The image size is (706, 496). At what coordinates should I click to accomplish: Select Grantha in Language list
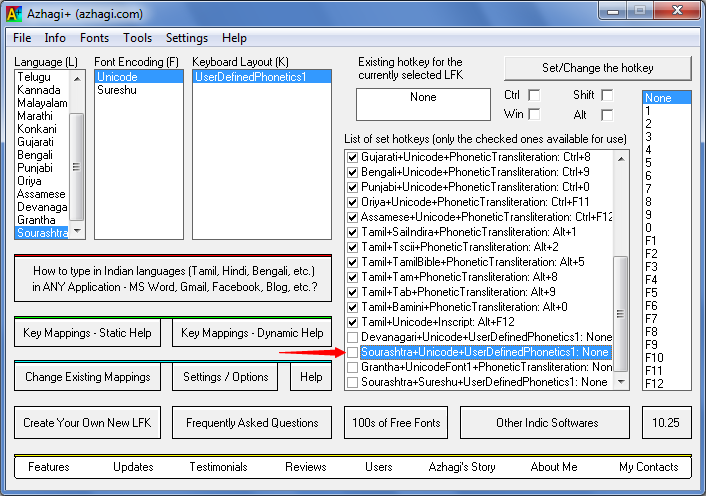pos(42,220)
